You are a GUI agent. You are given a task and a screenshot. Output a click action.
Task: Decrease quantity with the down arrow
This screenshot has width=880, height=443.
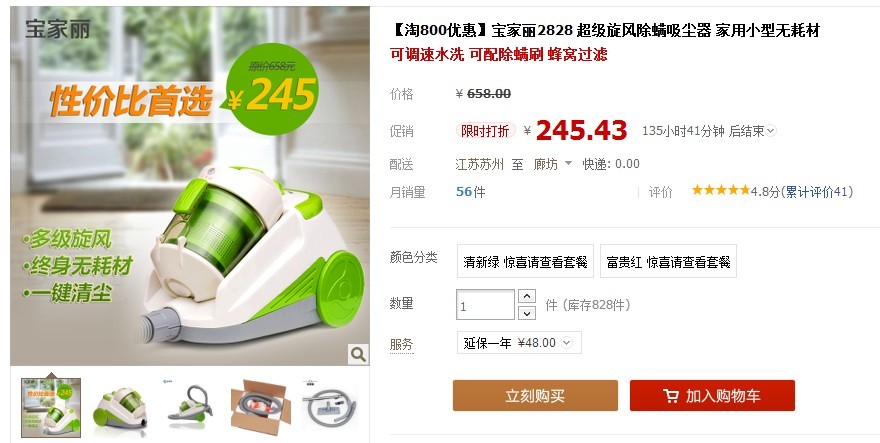tap(526, 313)
